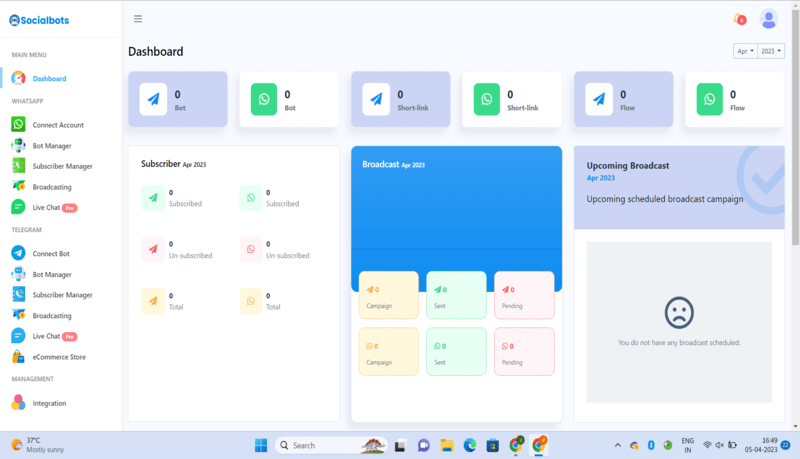Click the Integration colored circles icon
The width and height of the screenshot is (800, 459).
point(18,402)
